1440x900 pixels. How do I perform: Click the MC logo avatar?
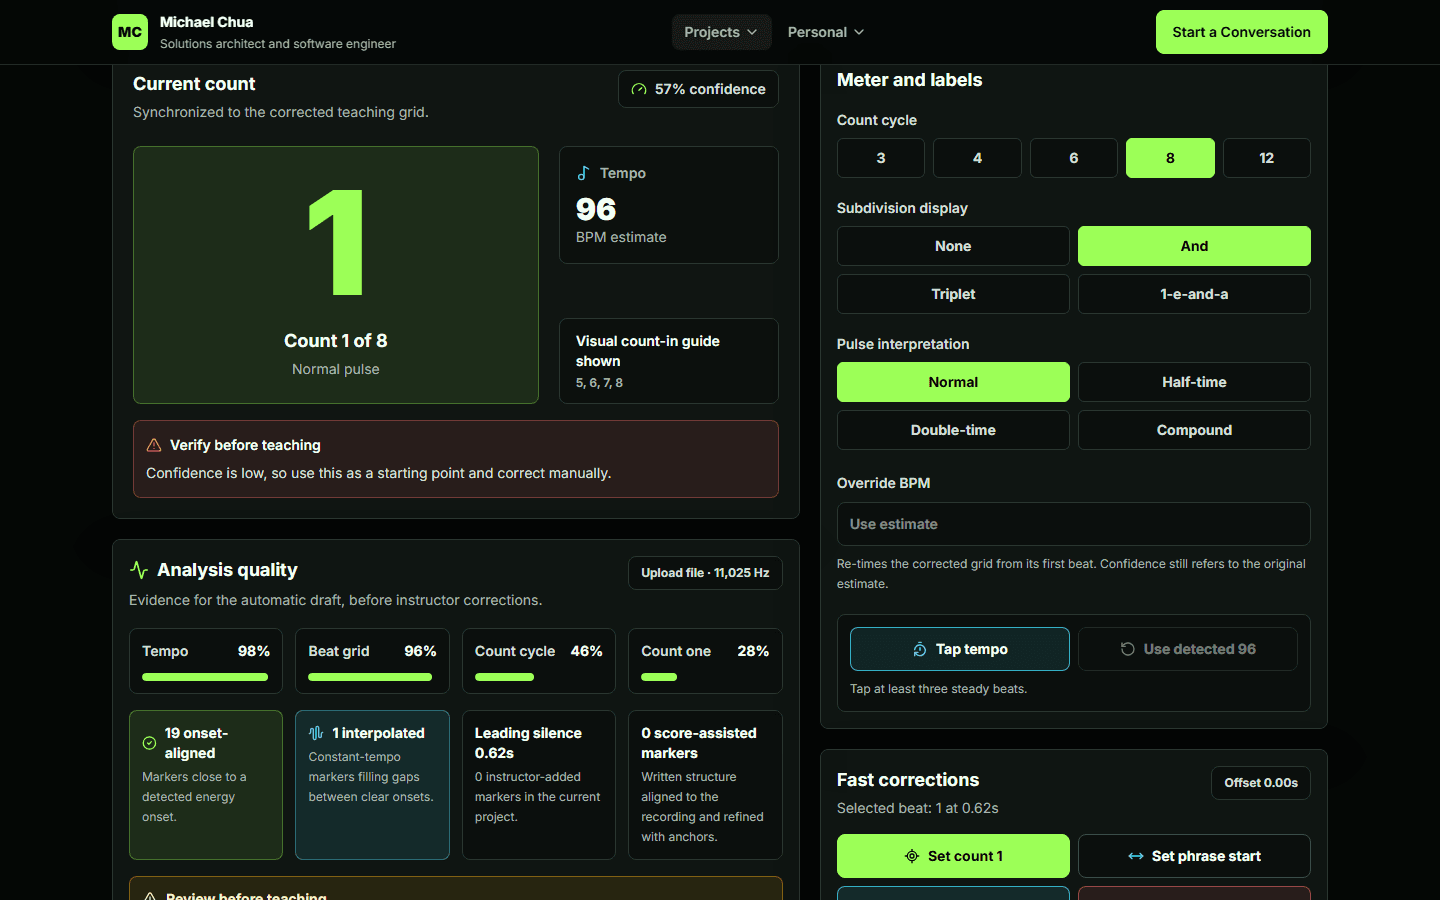[x=130, y=32]
